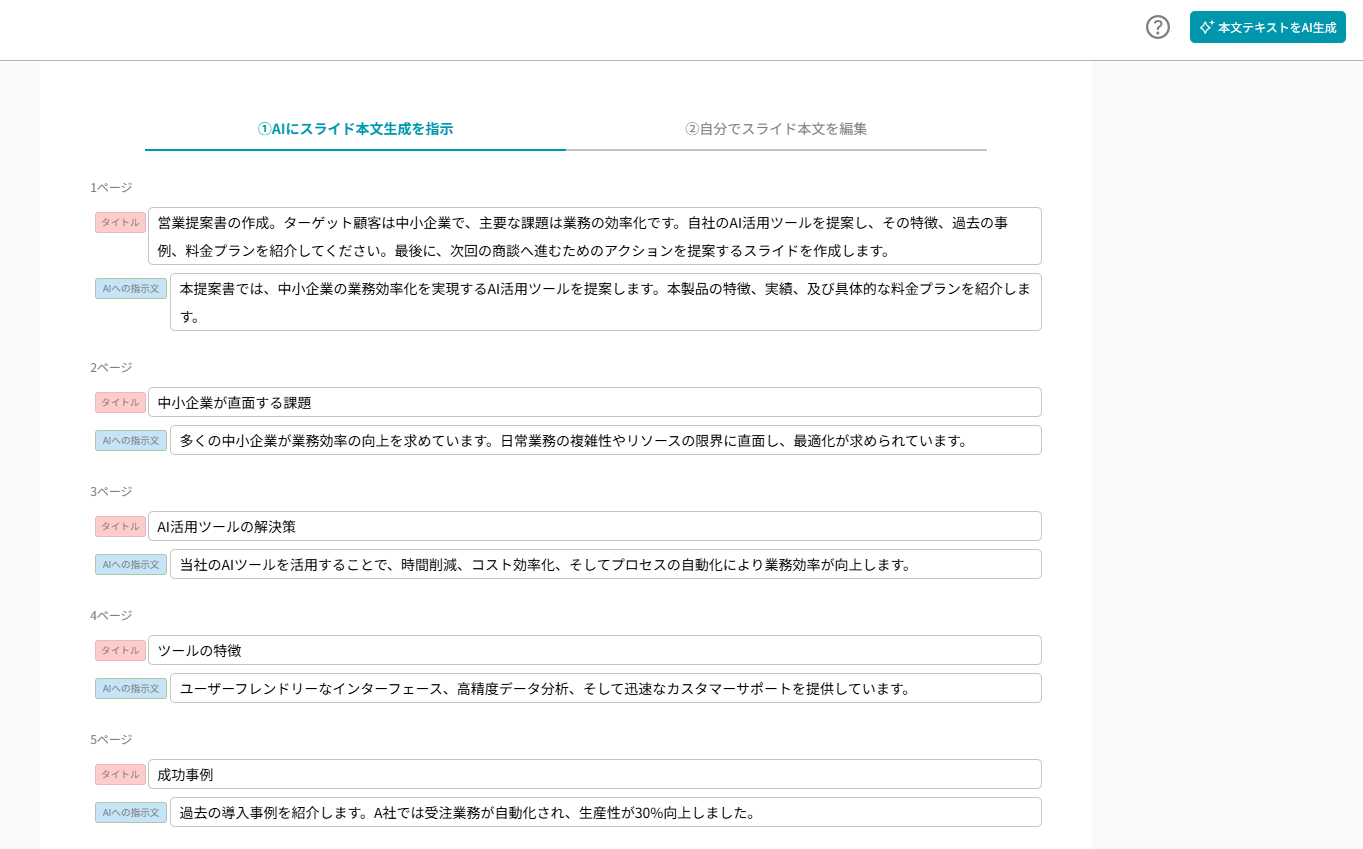Click the 本文テキストをAI生成 button
1363x849 pixels.
click(x=1267, y=27)
